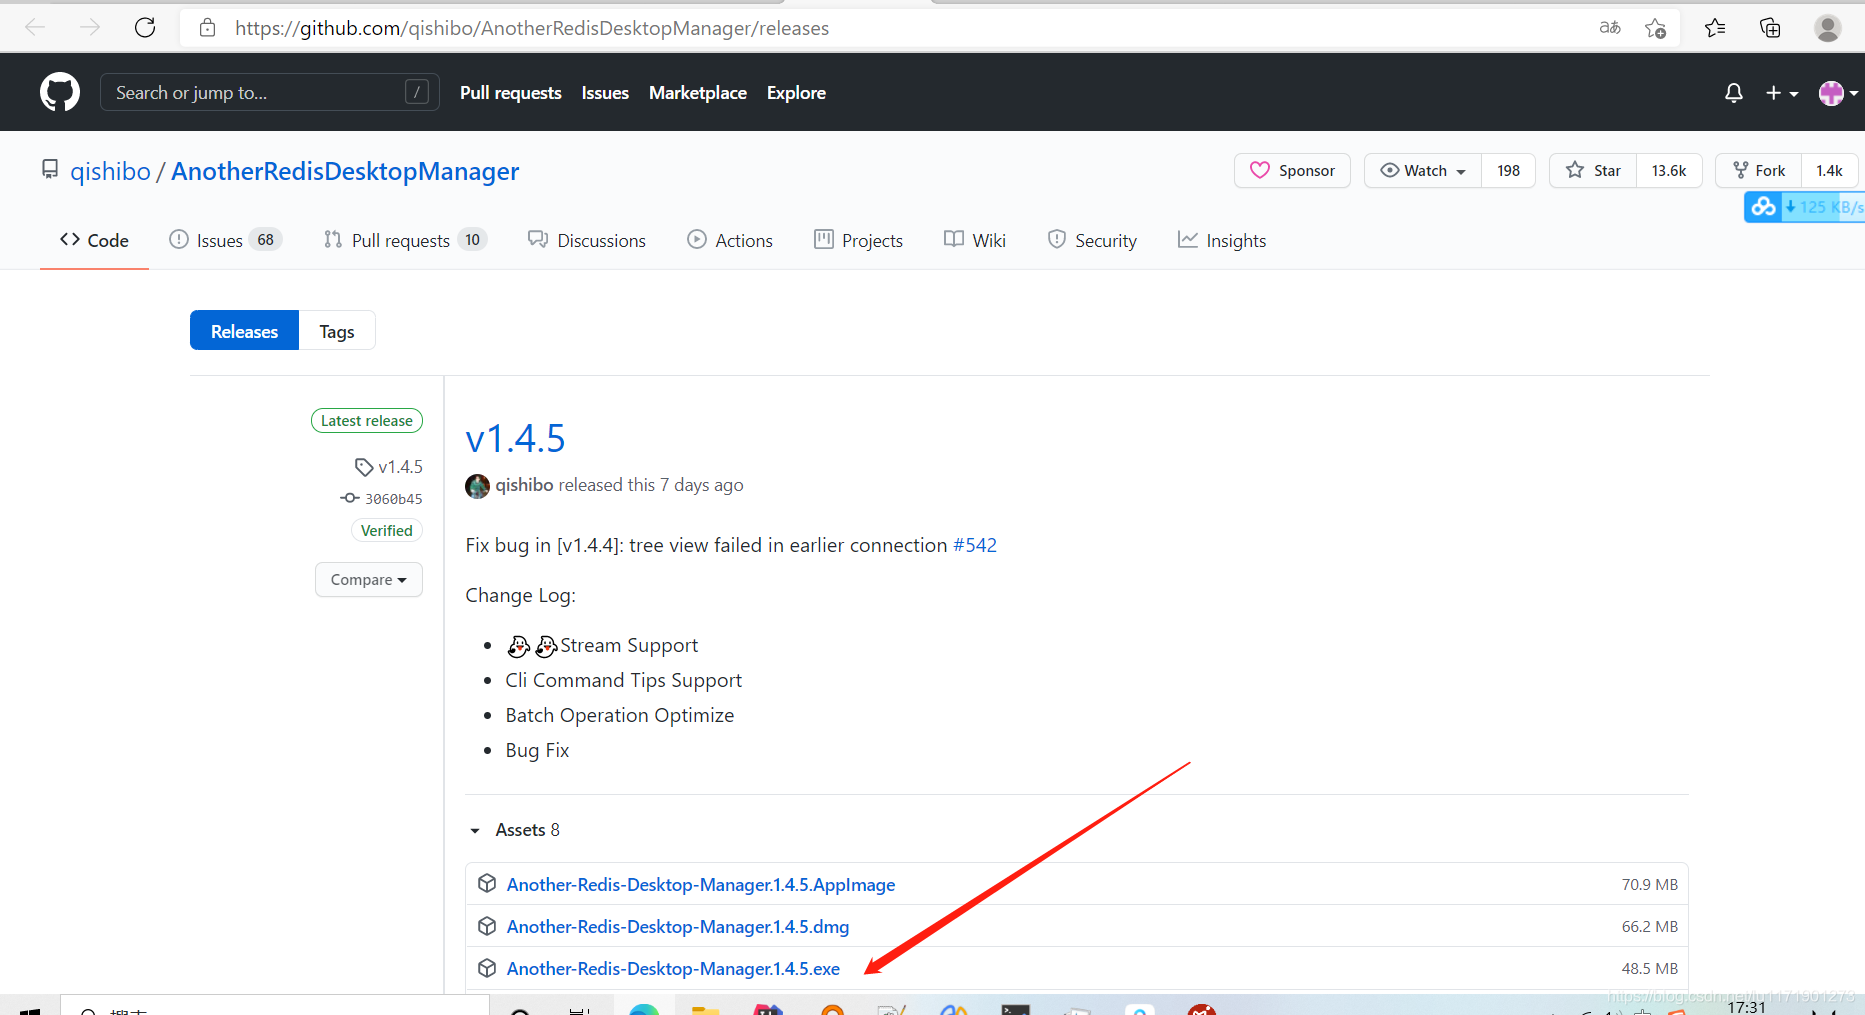Open the Discussions tab
The height and width of the screenshot is (1015, 1865).
click(587, 241)
